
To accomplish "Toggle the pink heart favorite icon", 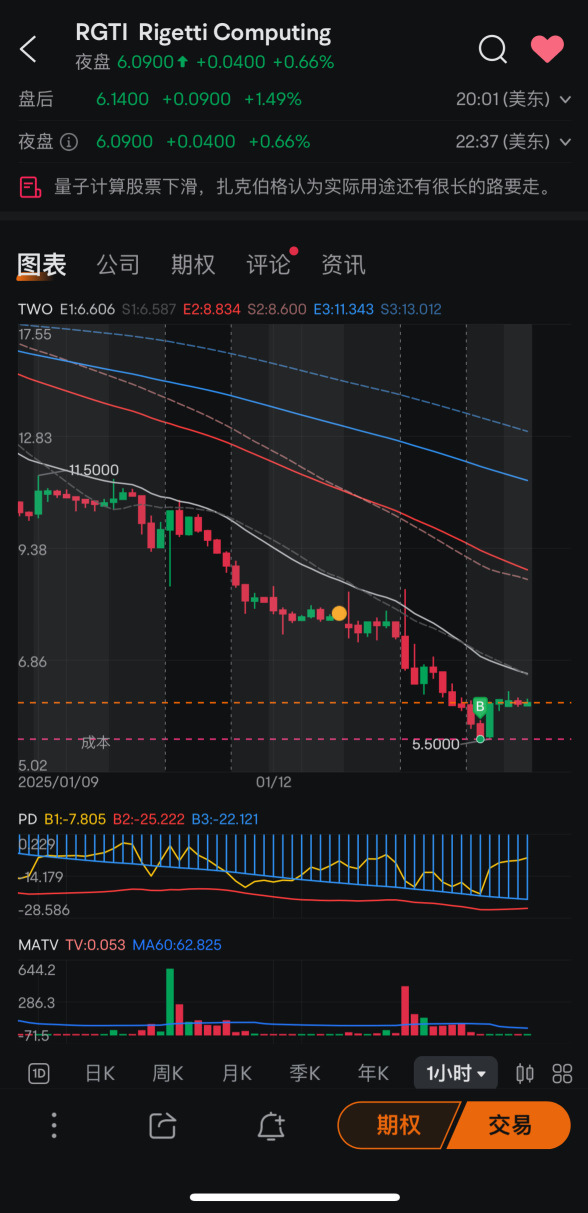I will coord(547,48).
